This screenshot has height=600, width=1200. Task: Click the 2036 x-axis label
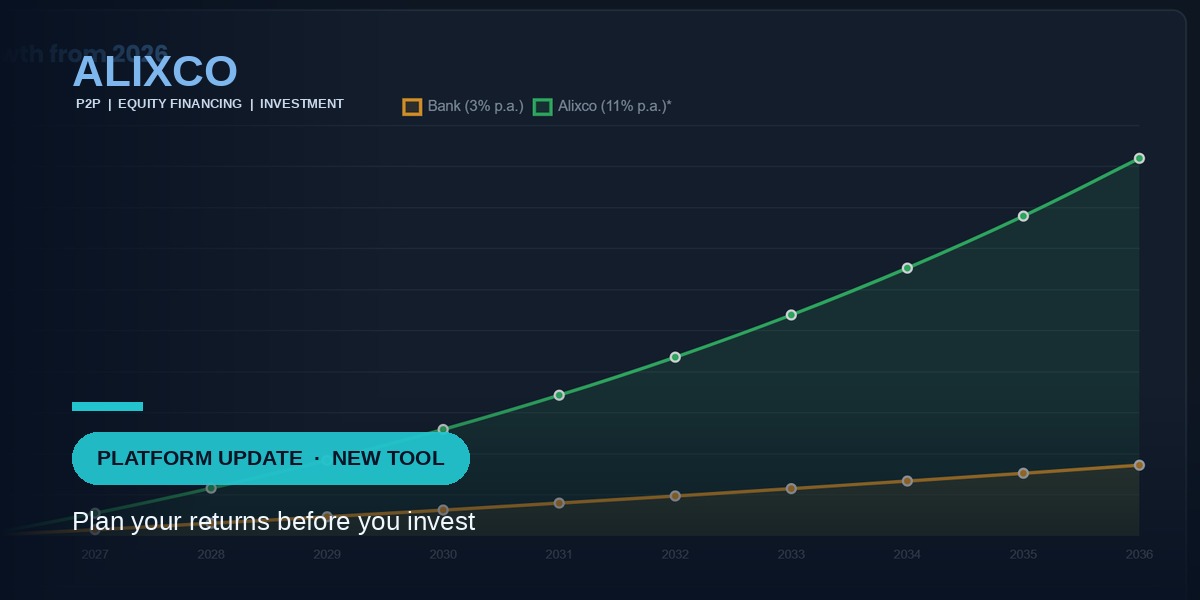1139,554
